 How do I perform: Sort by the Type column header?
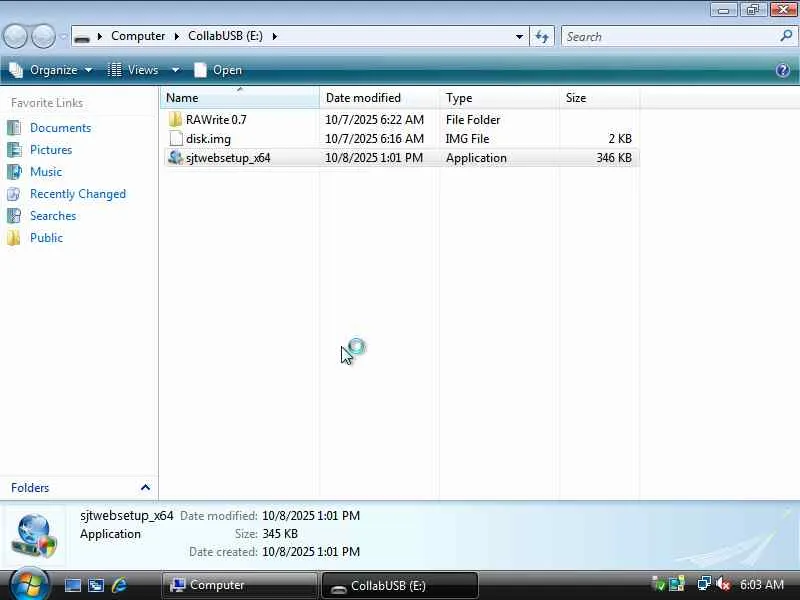point(499,97)
